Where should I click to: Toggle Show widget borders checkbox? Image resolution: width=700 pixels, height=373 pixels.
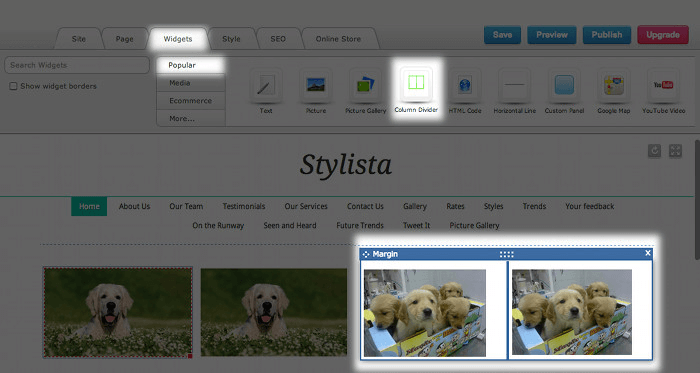coord(13,86)
